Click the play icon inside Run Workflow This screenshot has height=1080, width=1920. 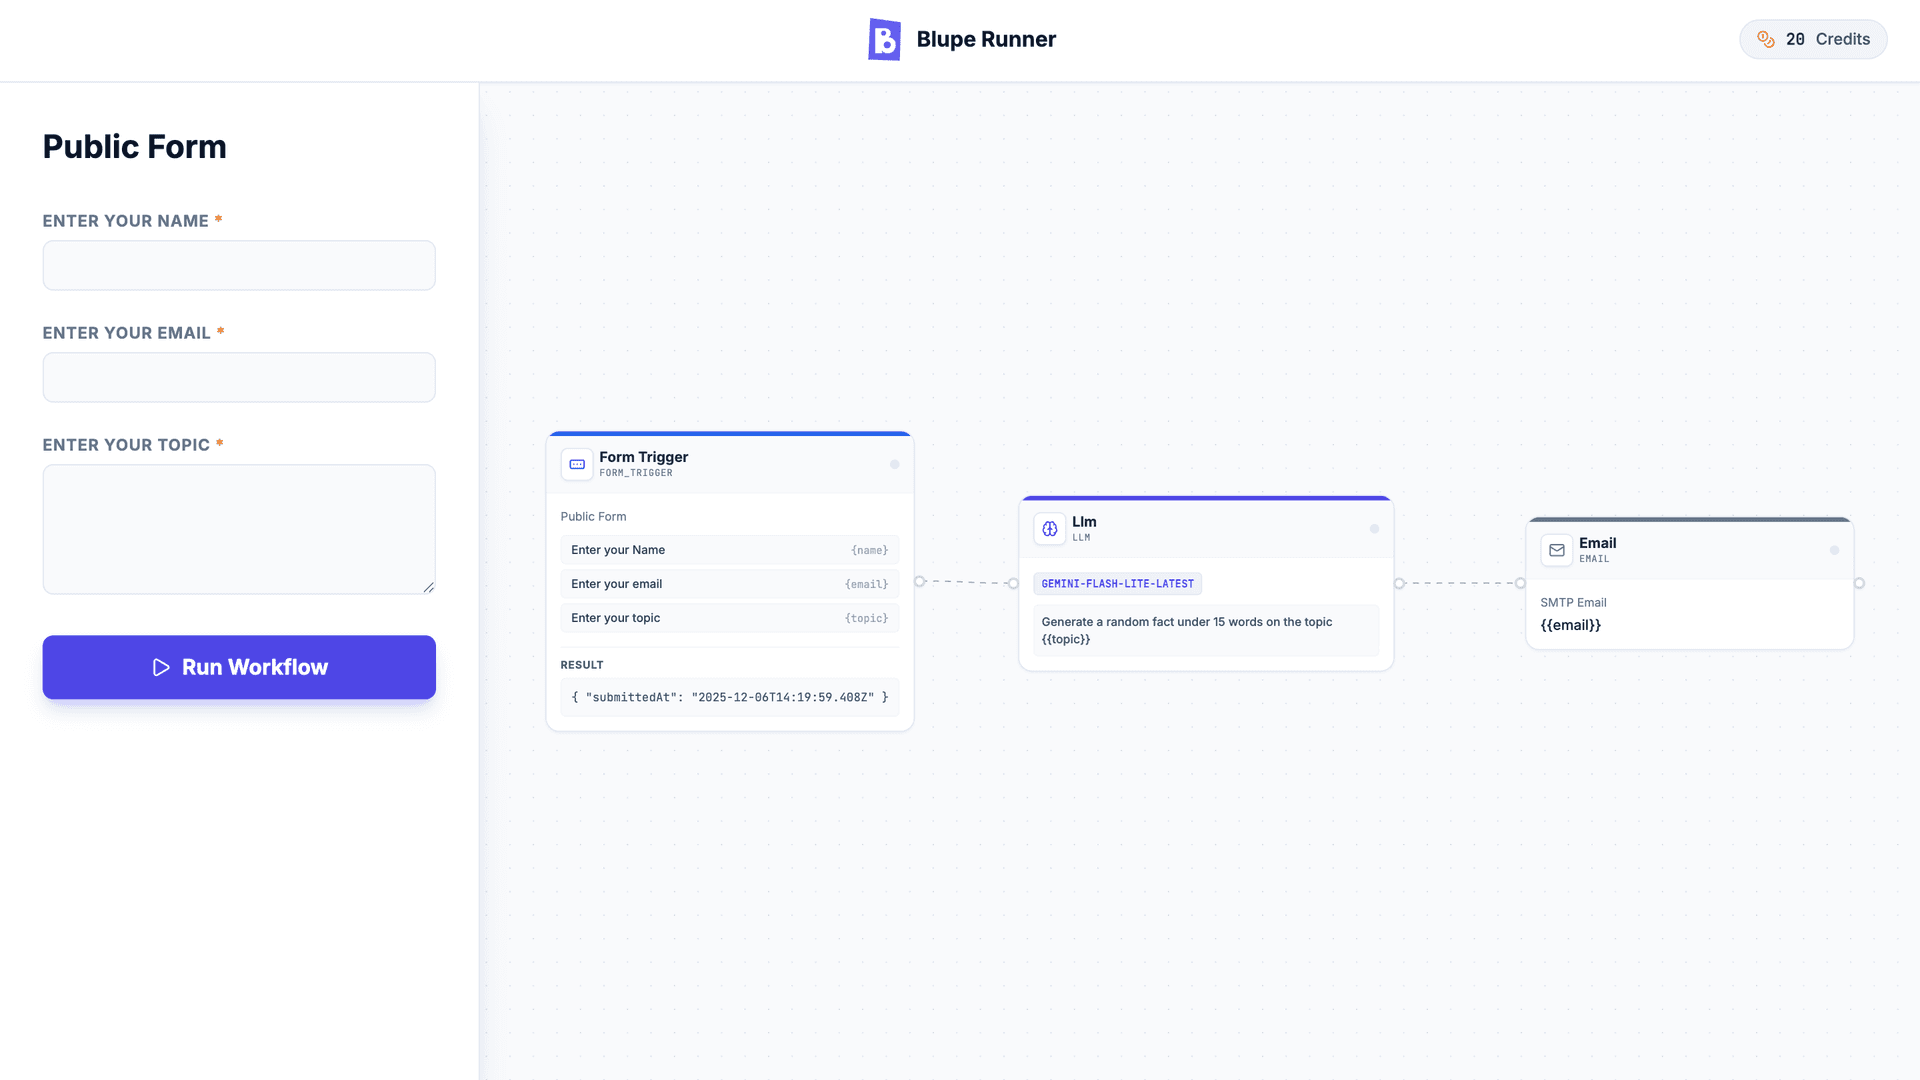(162, 667)
